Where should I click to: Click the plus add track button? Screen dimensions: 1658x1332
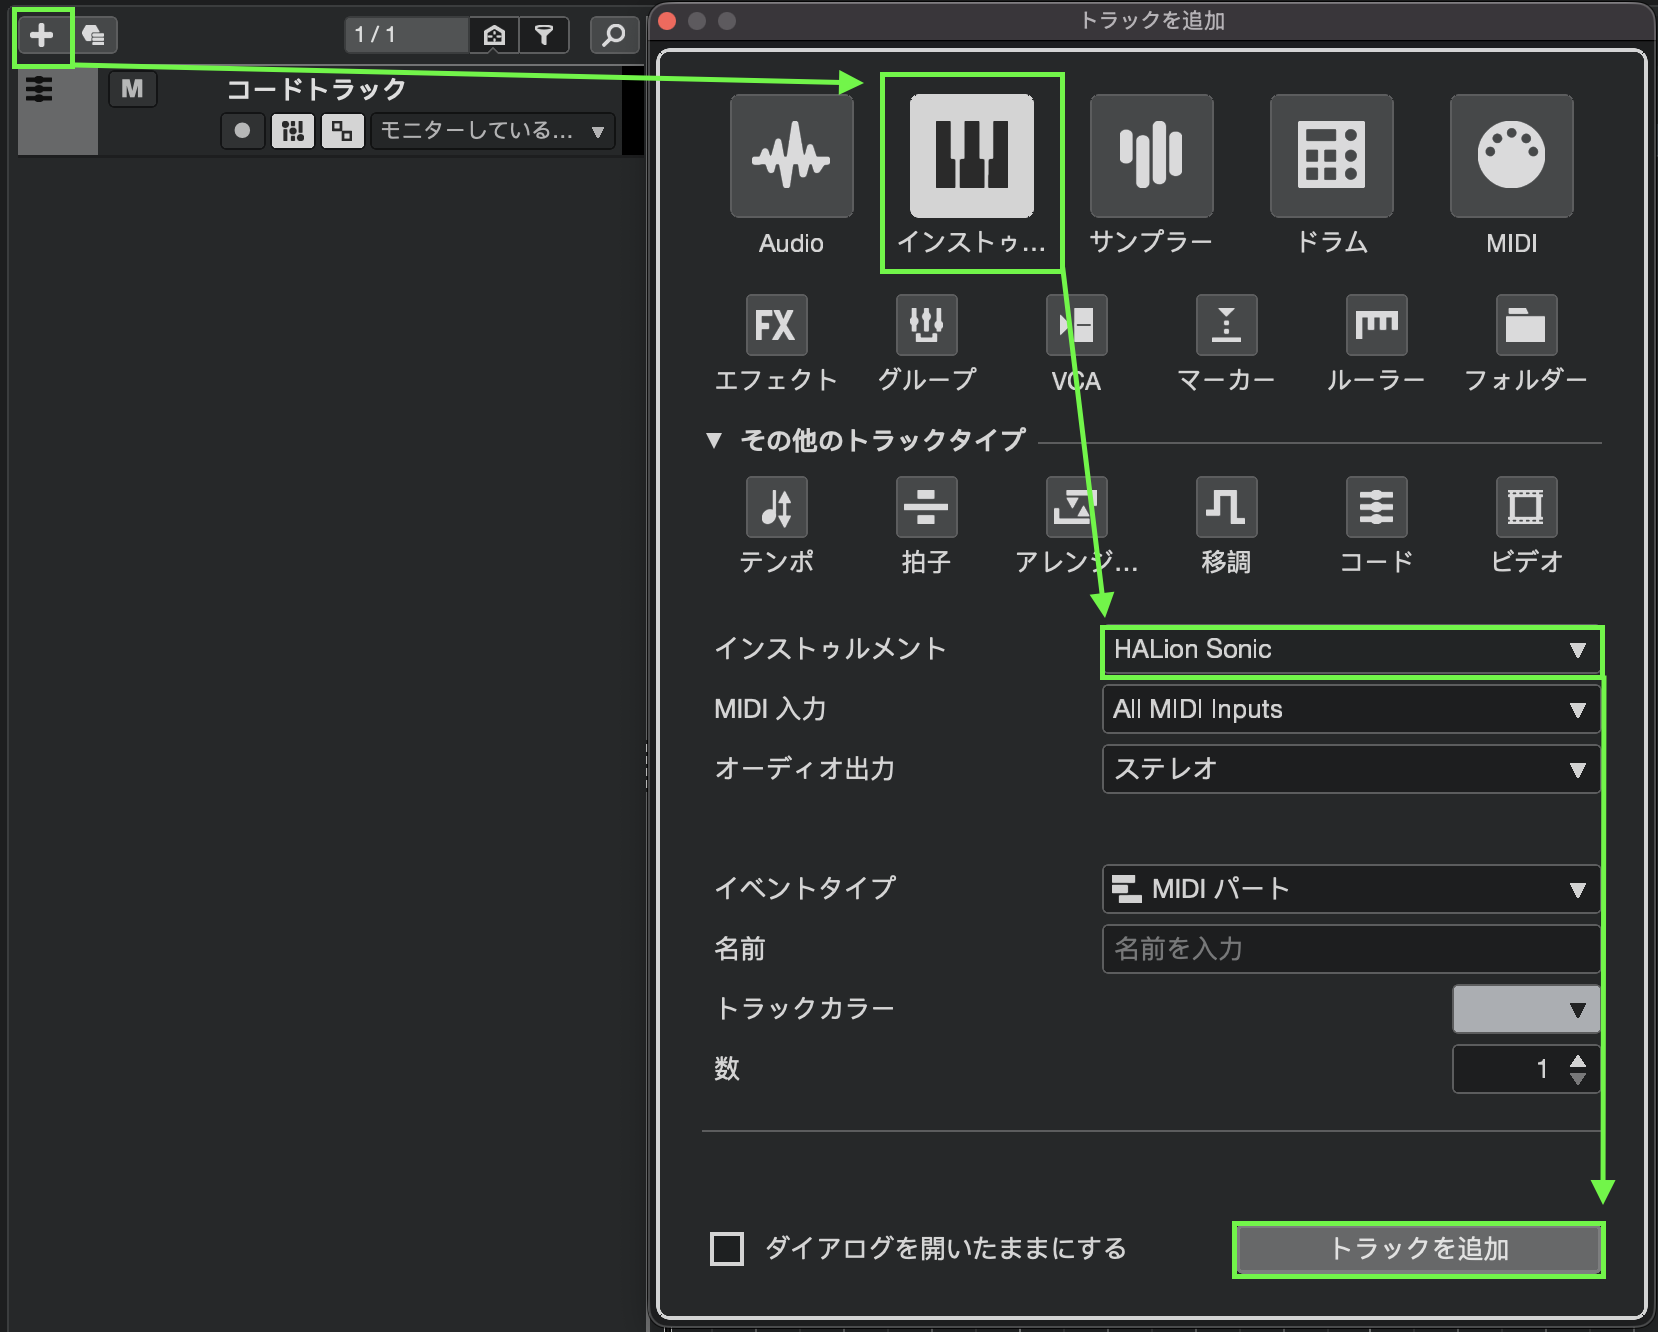42,36
